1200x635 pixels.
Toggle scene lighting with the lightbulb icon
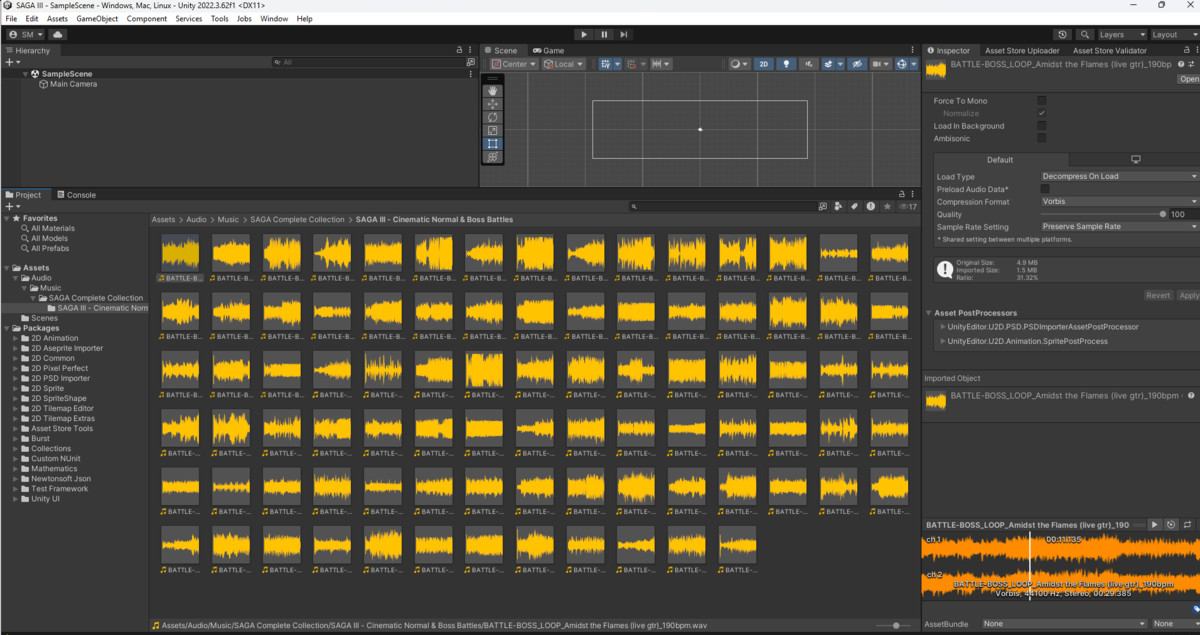(x=787, y=64)
